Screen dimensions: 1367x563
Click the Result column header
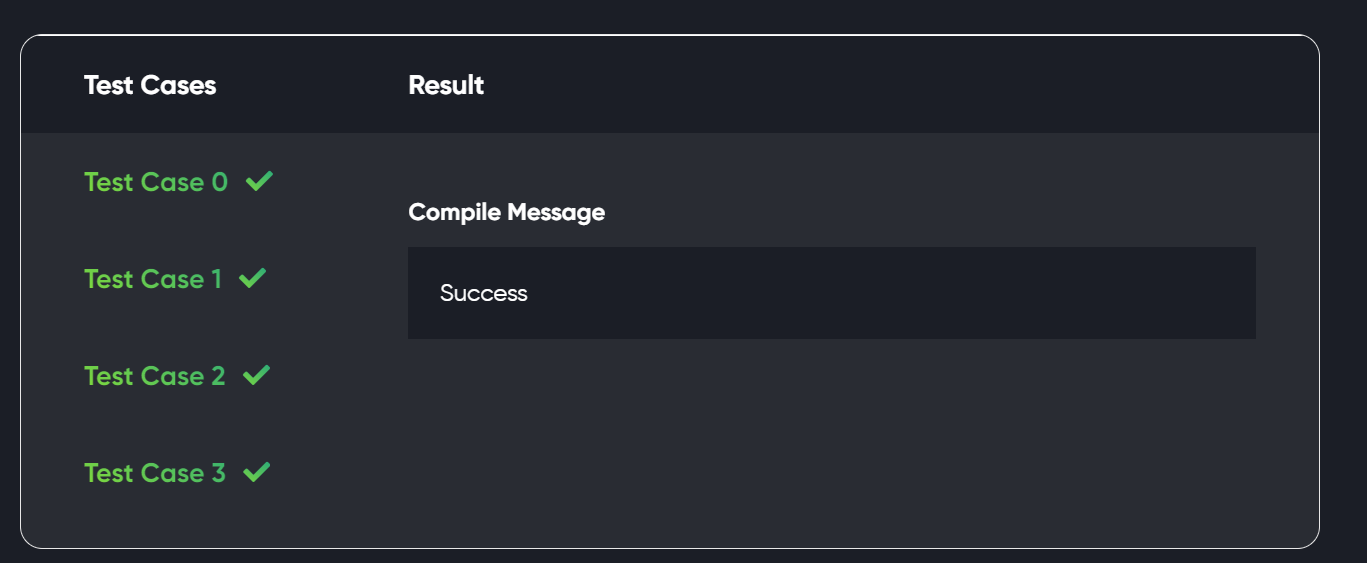pyautogui.click(x=446, y=86)
